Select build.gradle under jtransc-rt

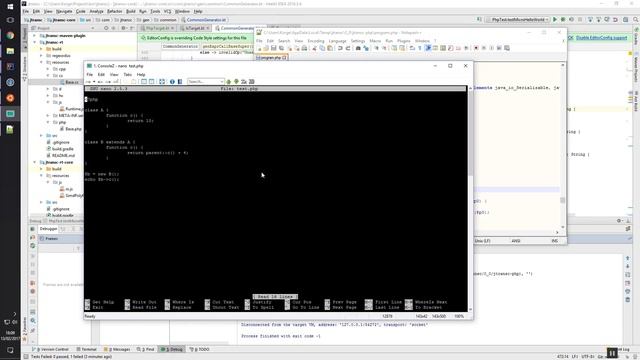[x=60, y=149]
